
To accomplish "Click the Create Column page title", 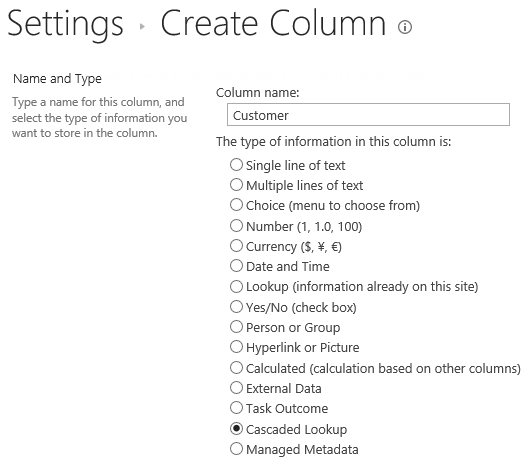I will (273, 23).
